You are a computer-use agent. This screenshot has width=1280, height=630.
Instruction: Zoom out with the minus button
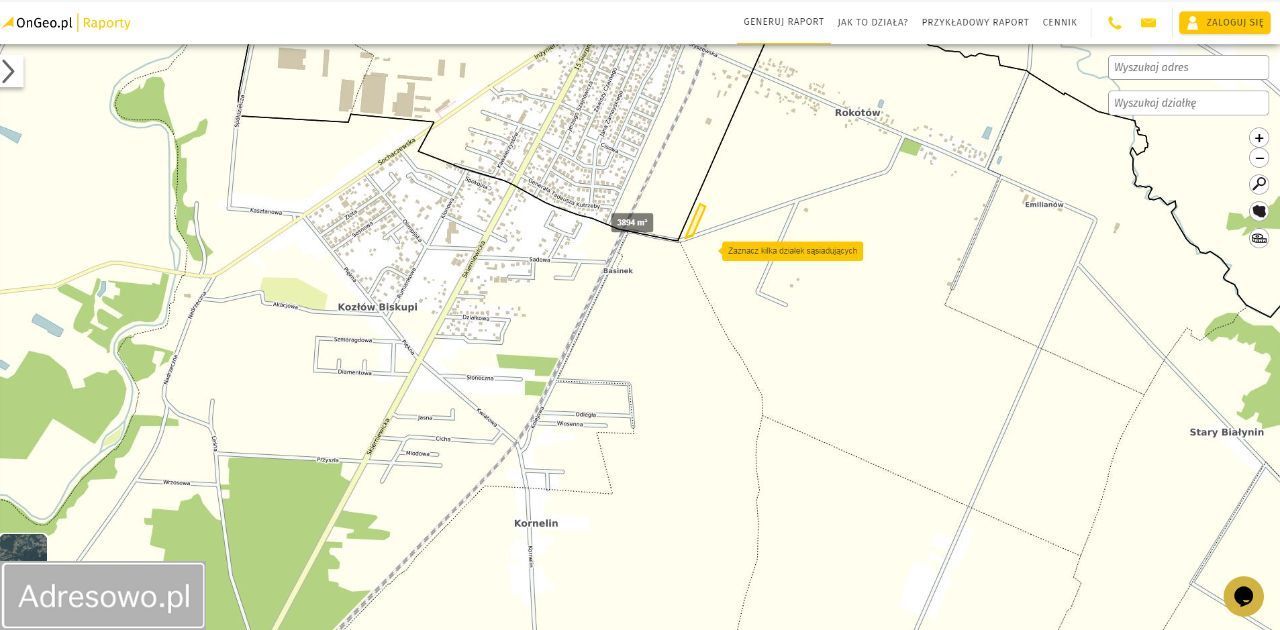tap(1259, 158)
